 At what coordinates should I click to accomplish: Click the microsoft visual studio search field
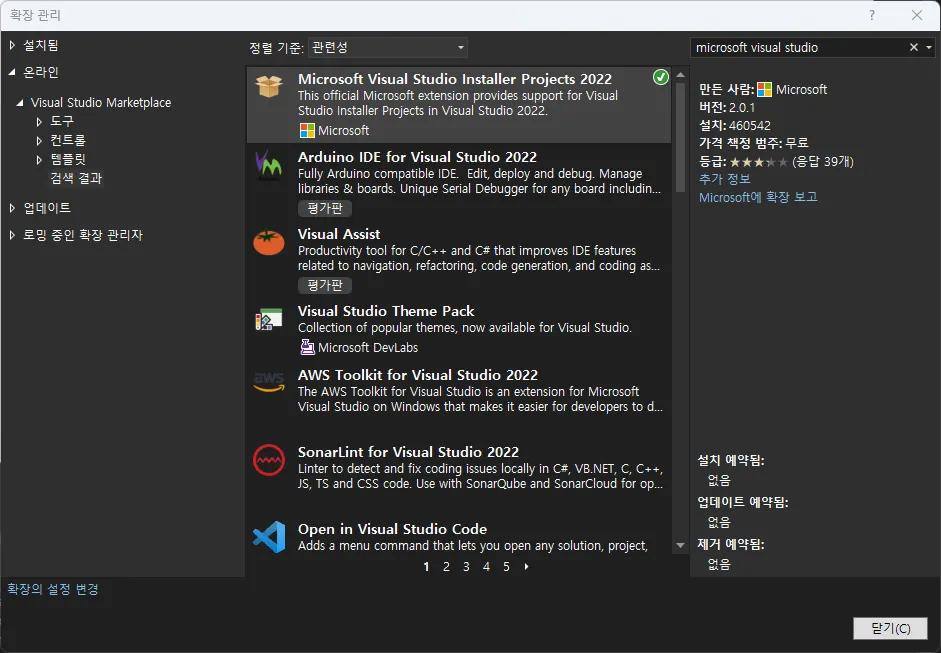(799, 47)
